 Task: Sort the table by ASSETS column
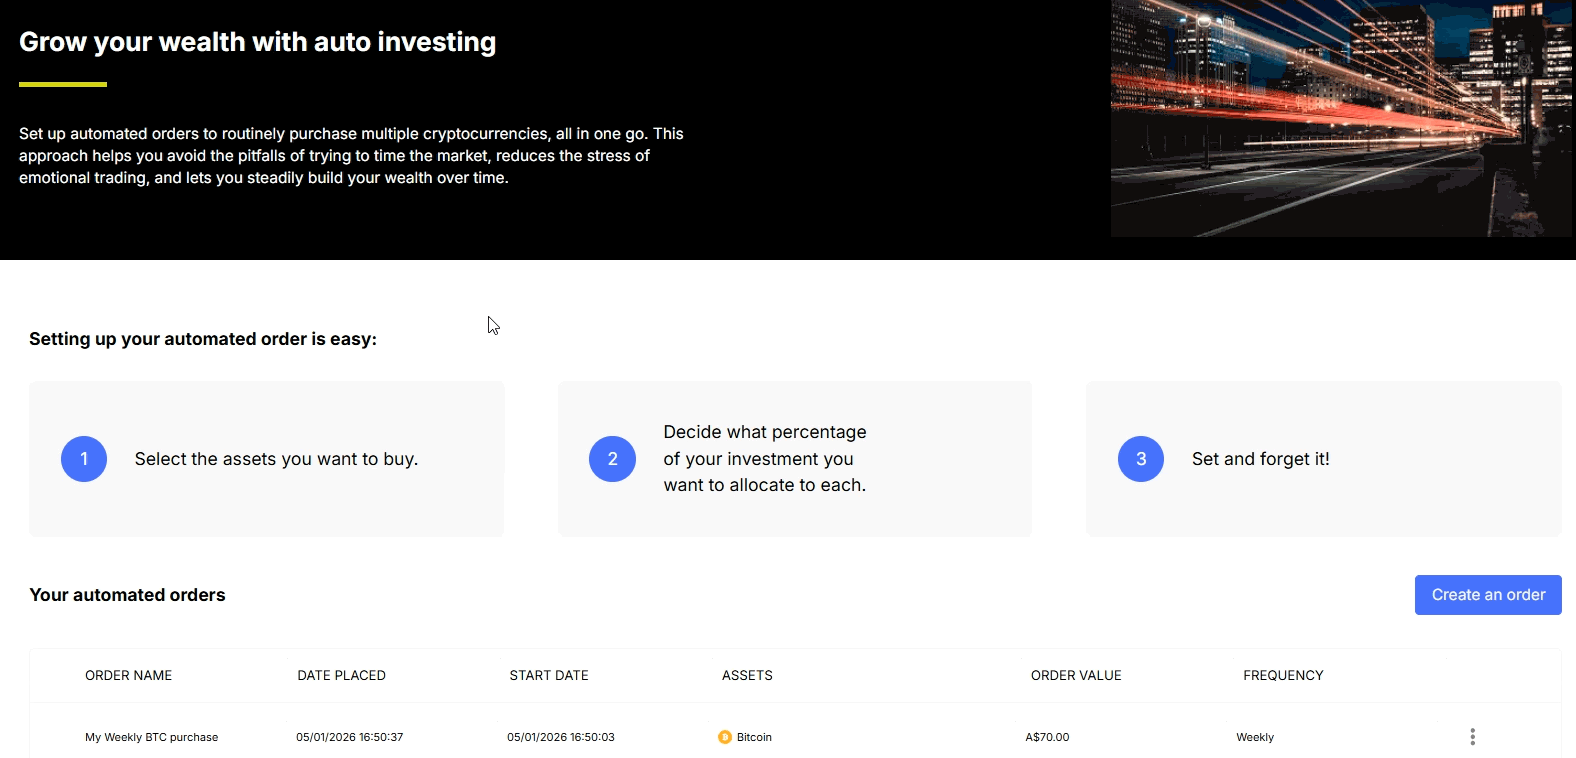pyautogui.click(x=747, y=675)
